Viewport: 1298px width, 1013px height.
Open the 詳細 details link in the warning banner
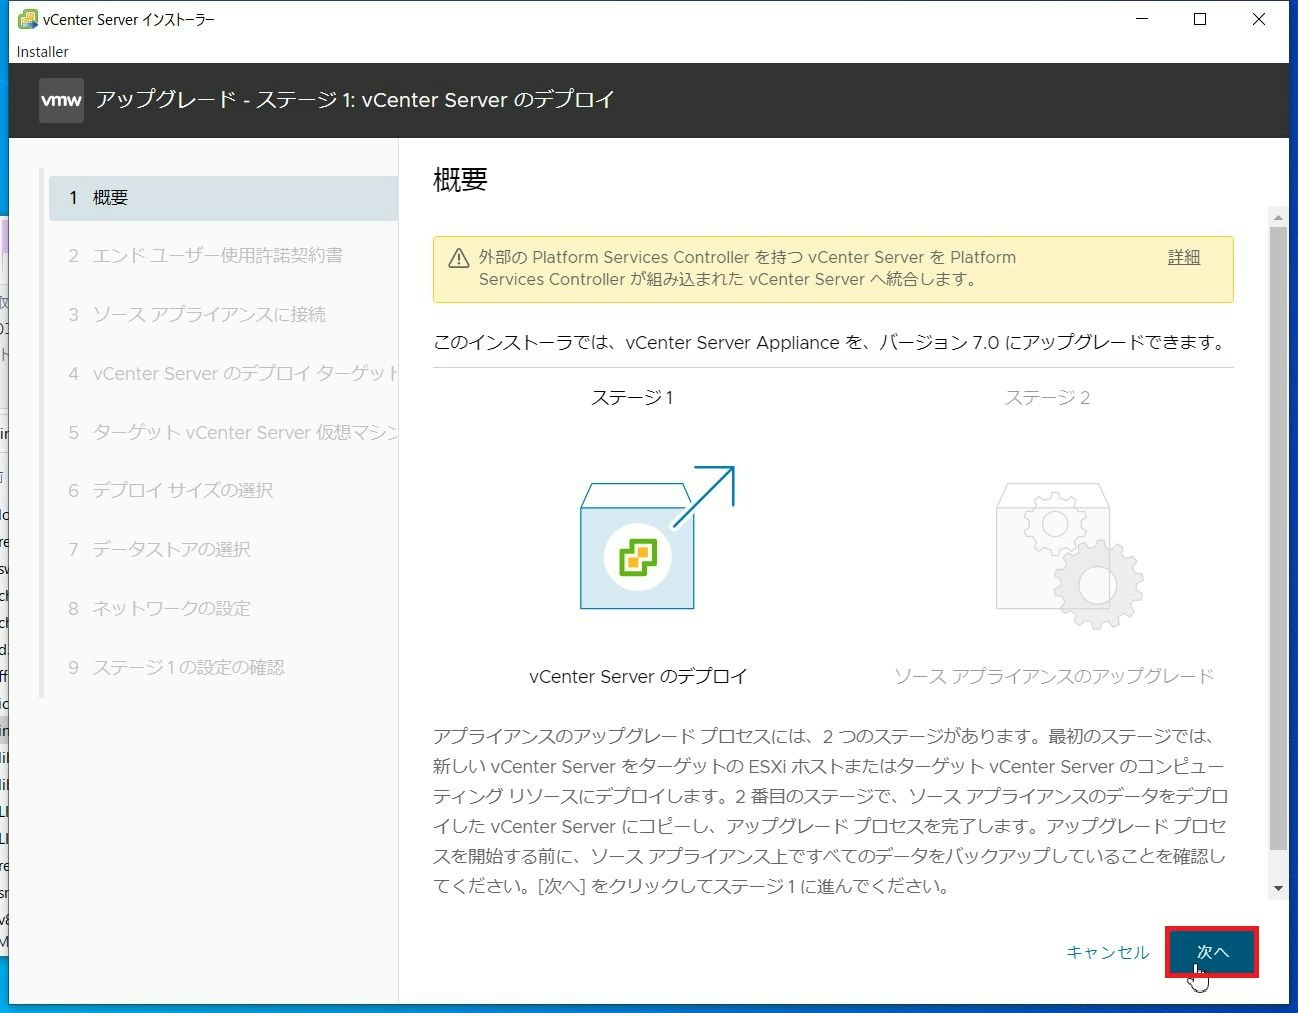click(1184, 257)
